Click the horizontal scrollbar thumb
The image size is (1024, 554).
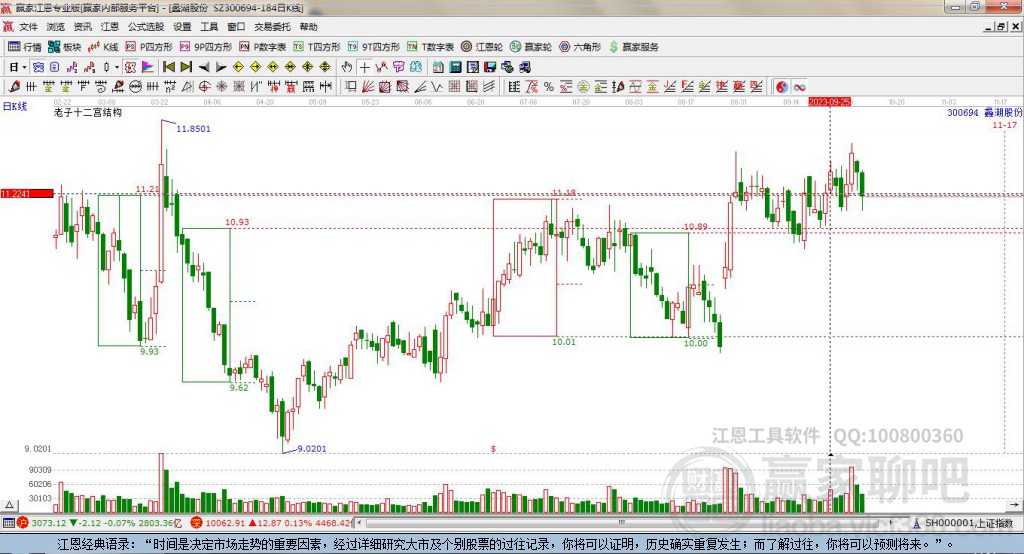tap(621, 523)
